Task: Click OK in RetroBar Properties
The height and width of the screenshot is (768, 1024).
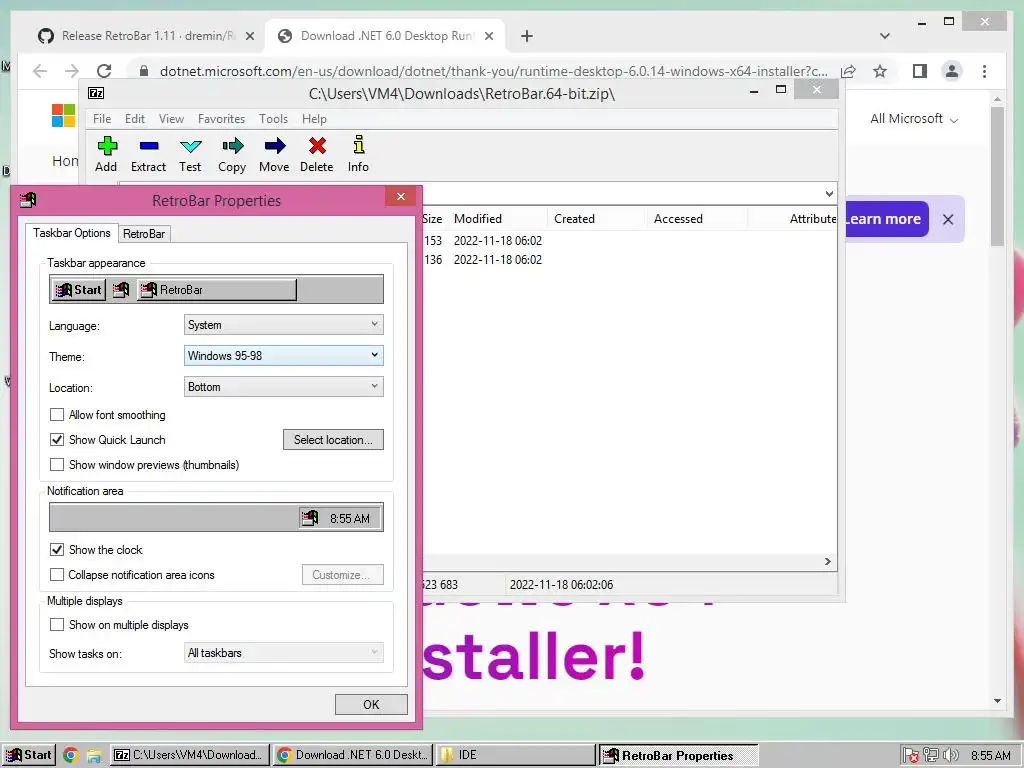Action: click(371, 705)
